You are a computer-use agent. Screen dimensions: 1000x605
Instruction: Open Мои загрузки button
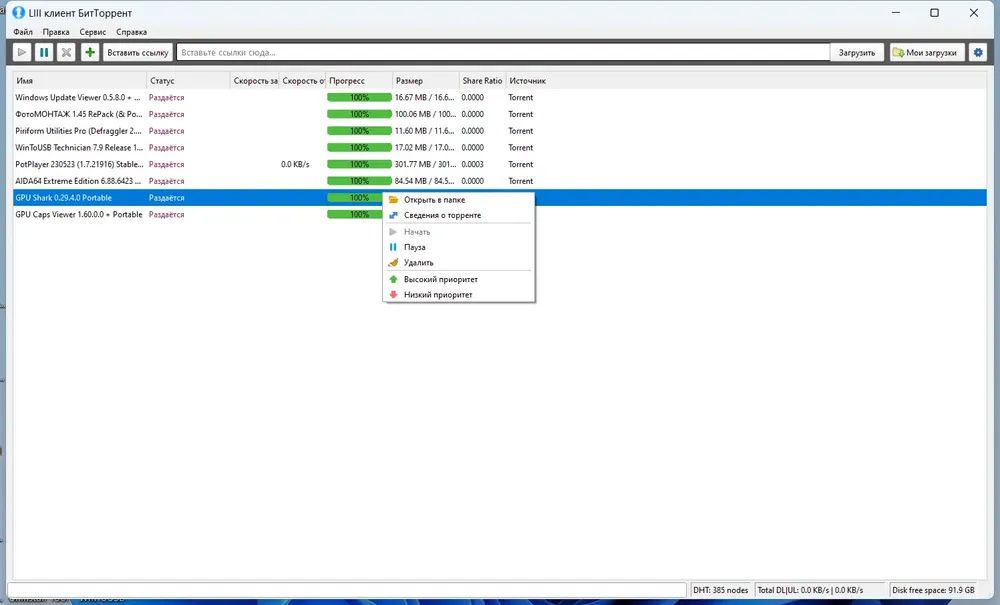coord(927,52)
